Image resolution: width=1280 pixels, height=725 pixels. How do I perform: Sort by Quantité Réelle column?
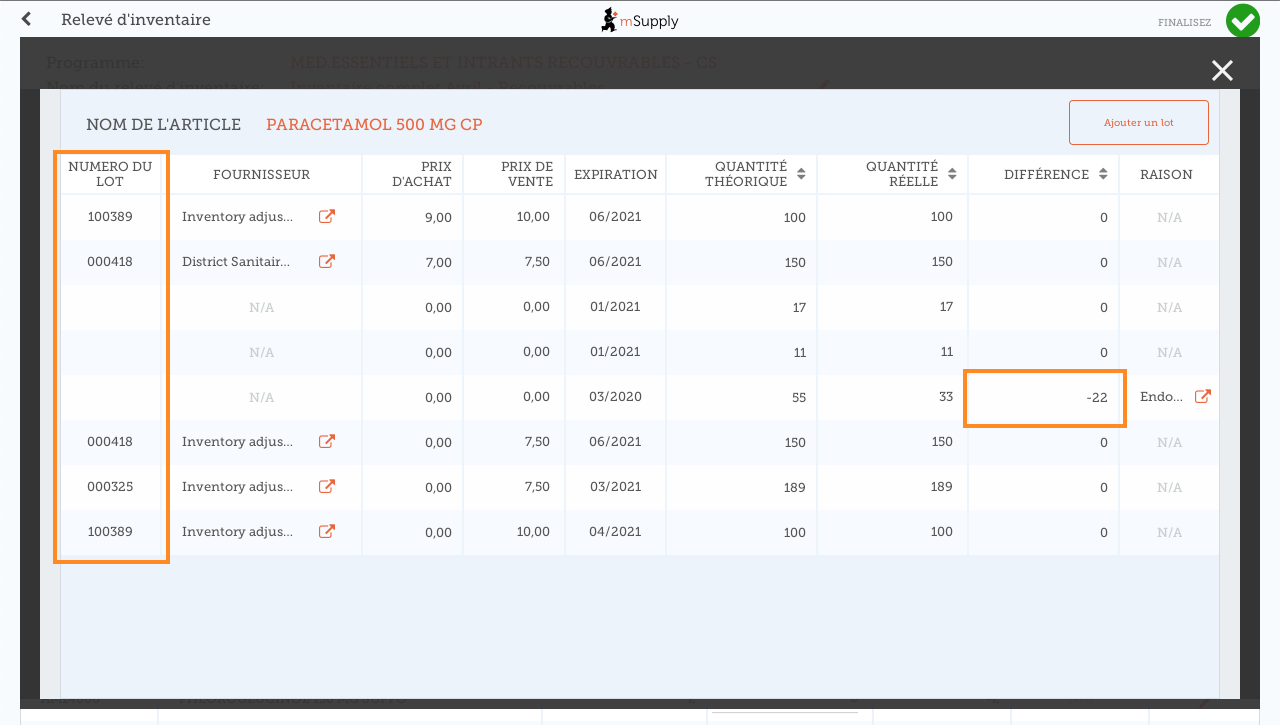[x=952, y=174]
